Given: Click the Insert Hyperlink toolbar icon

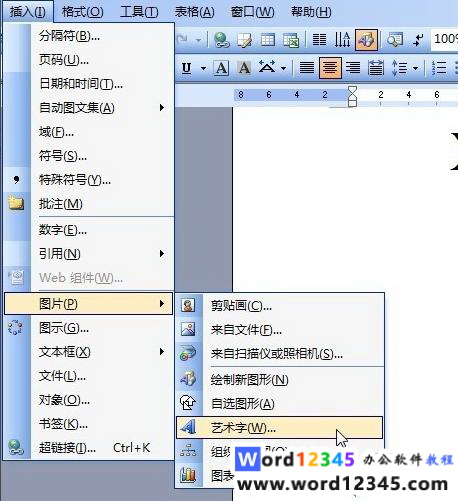Looking at the screenshot, I should coord(221,40).
